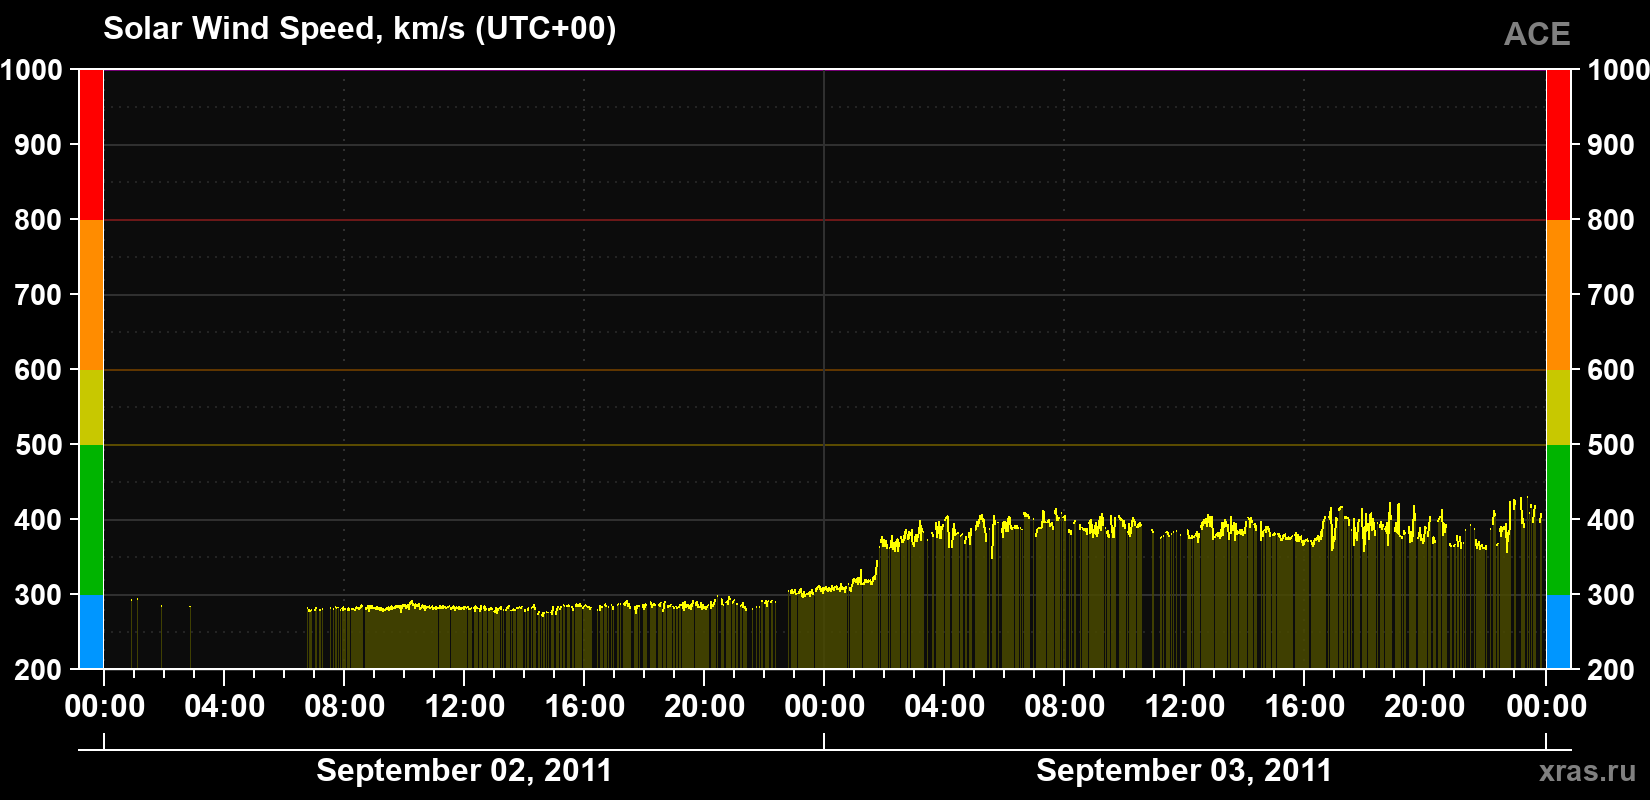Click the 500 label on the left axis

(38, 445)
